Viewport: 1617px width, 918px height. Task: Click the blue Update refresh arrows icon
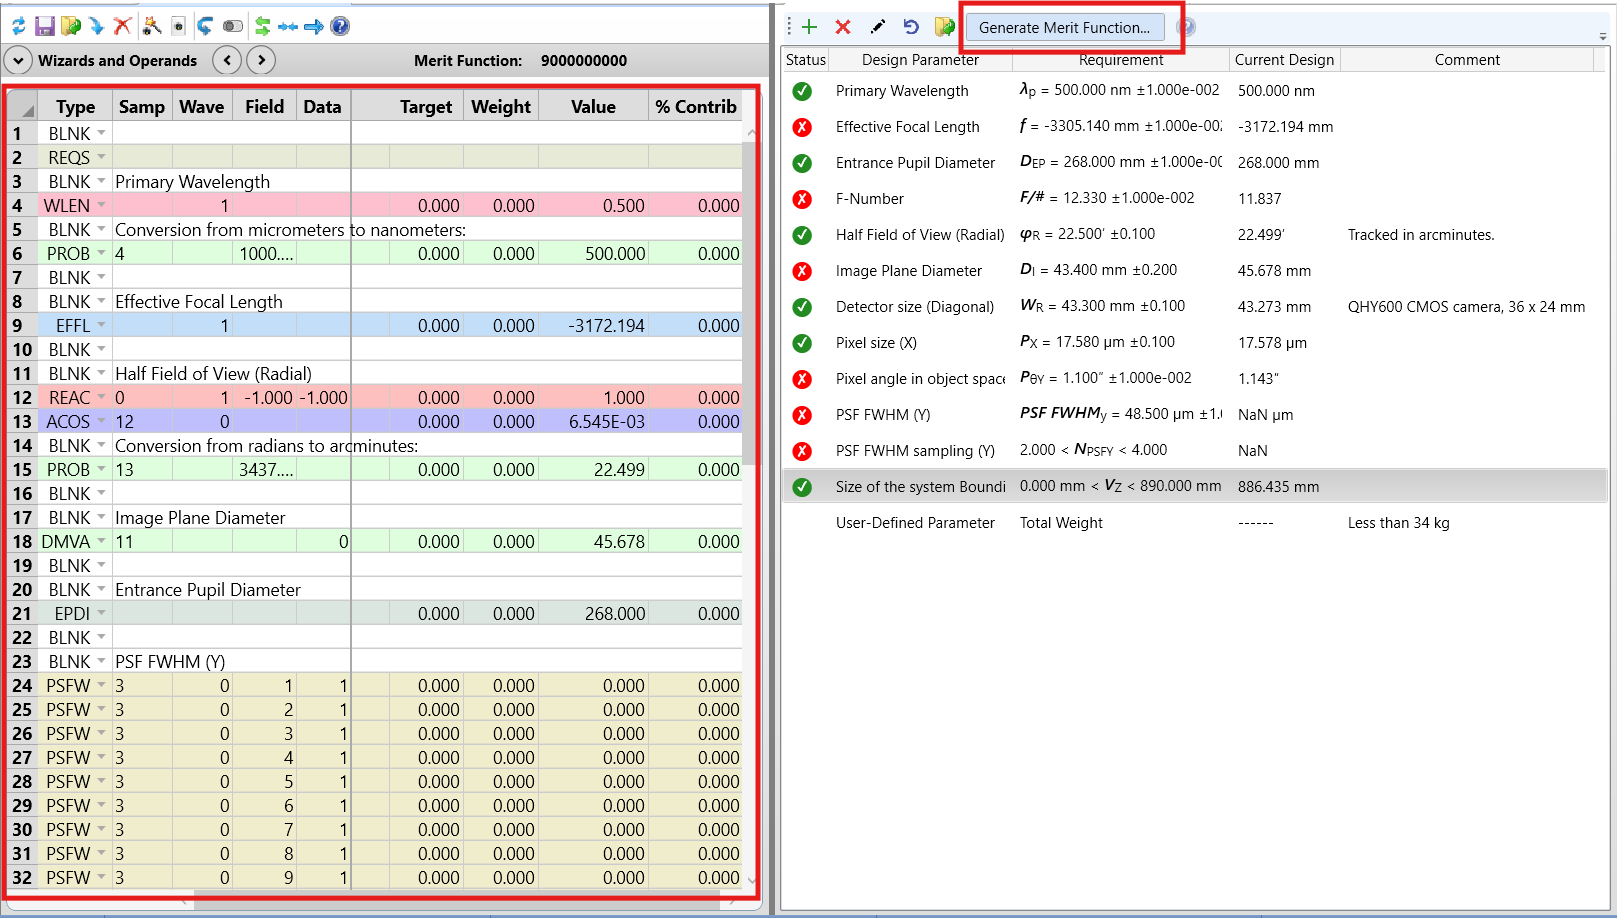(18, 26)
